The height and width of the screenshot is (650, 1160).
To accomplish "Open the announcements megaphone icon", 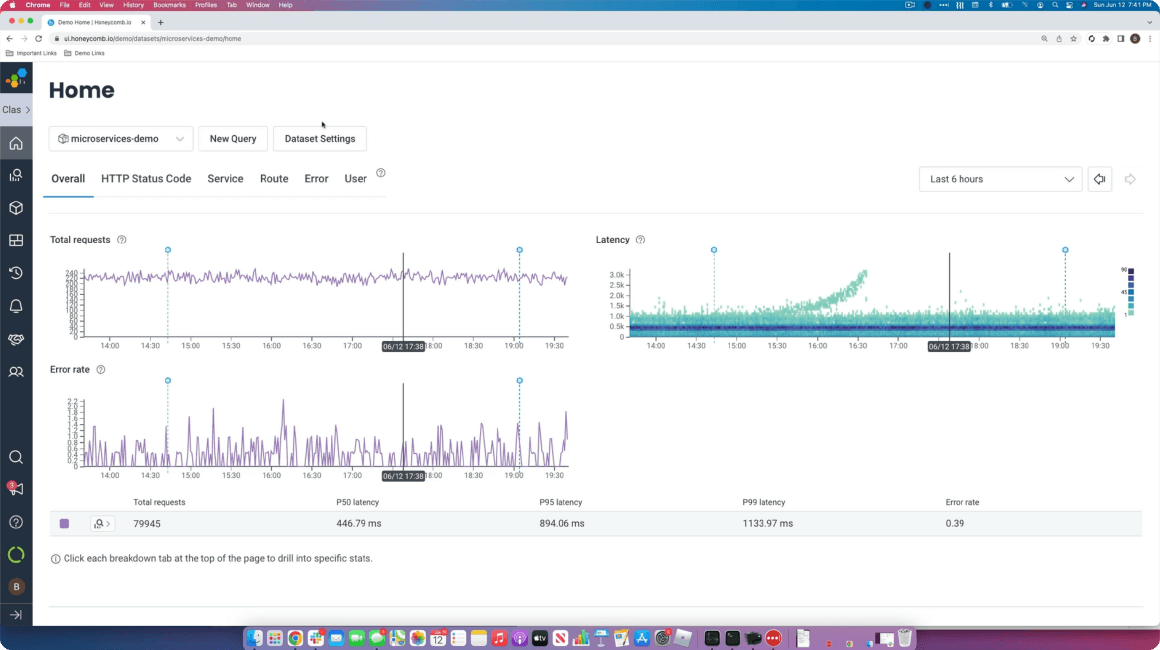I will [16, 489].
